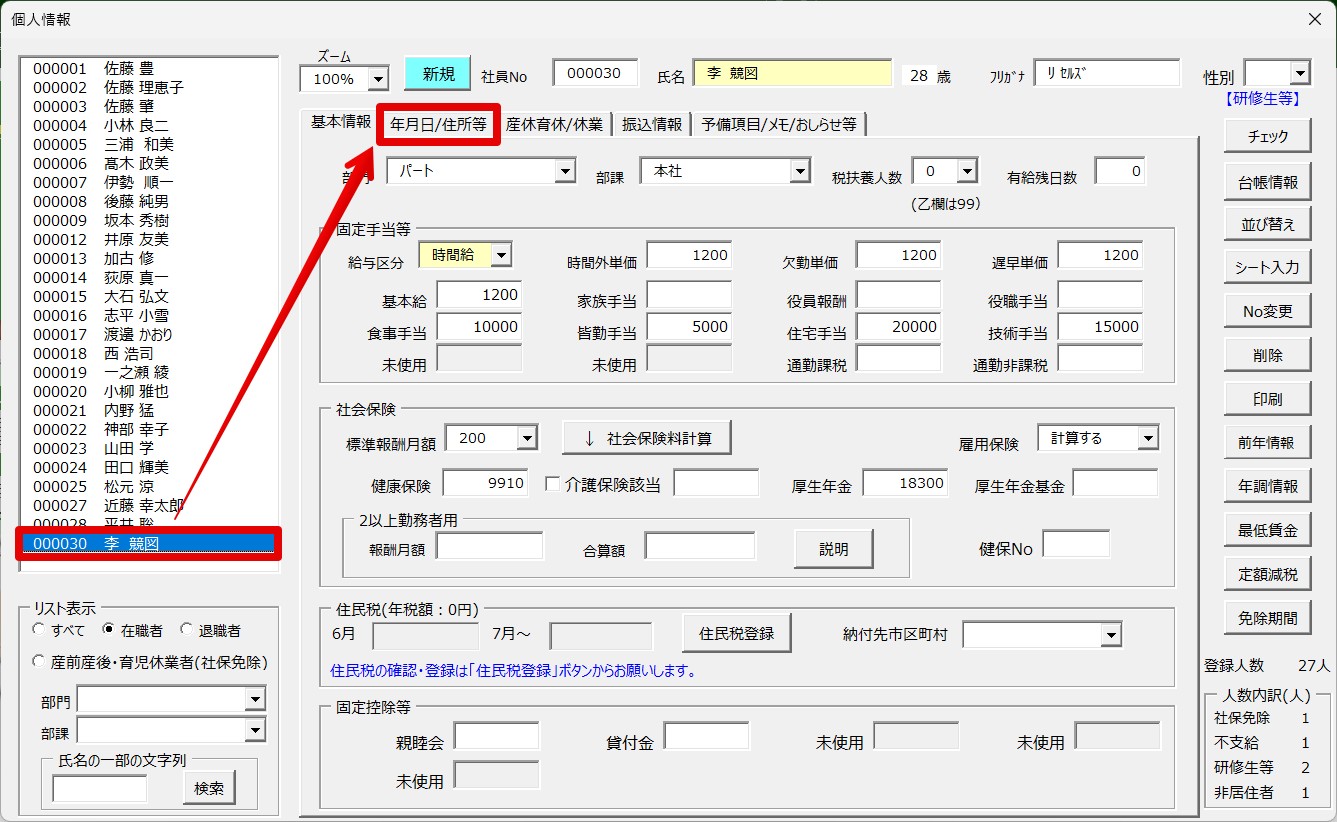Open 台帳情報 from the right panel
This screenshot has height=822, width=1337.
(1267, 182)
